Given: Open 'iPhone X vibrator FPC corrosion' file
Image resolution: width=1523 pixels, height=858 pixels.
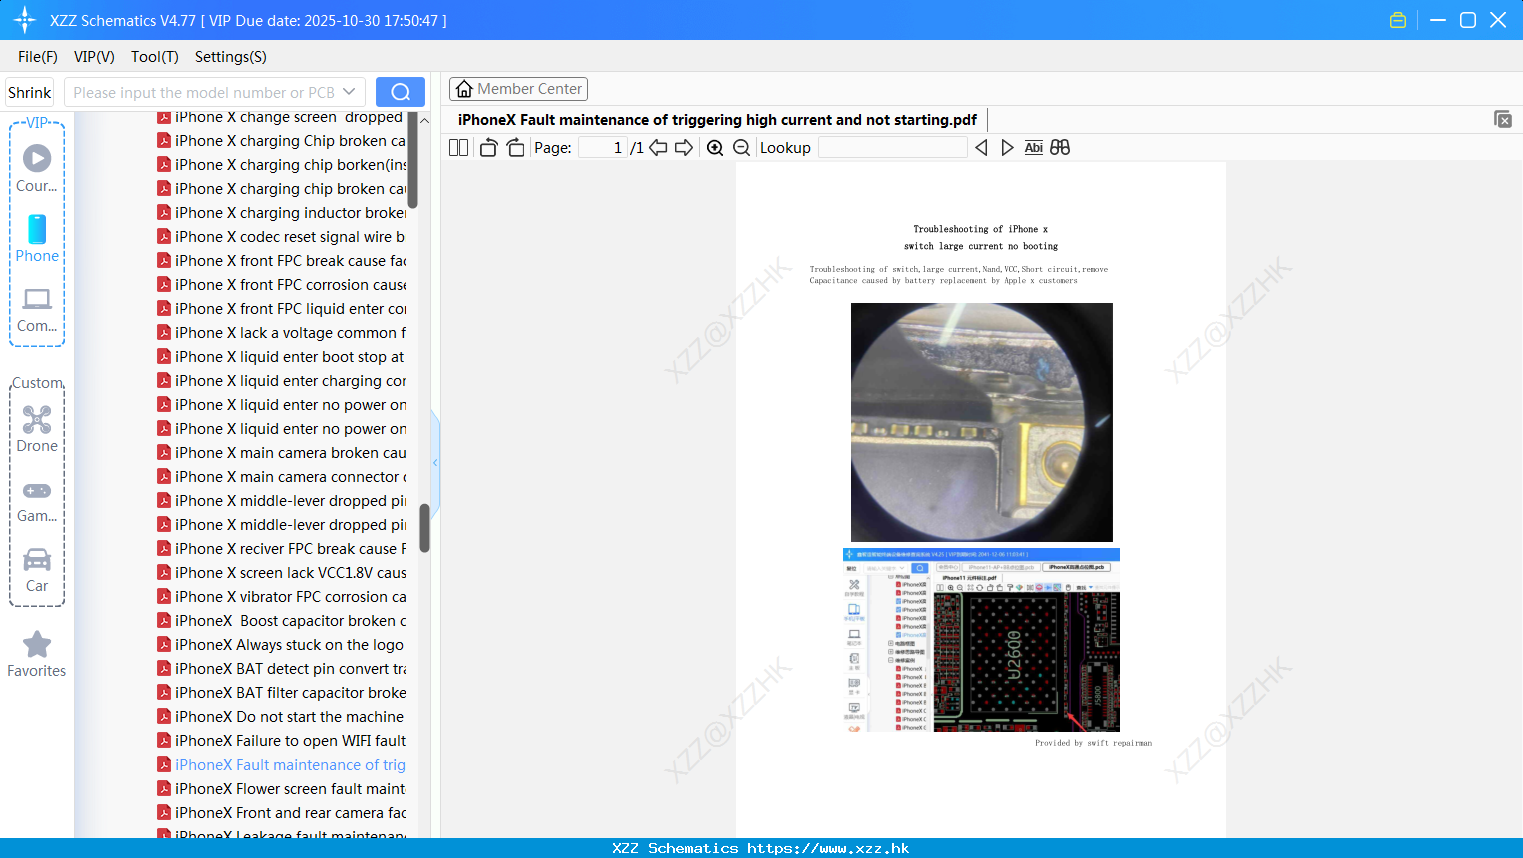Looking at the screenshot, I should pos(282,597).
